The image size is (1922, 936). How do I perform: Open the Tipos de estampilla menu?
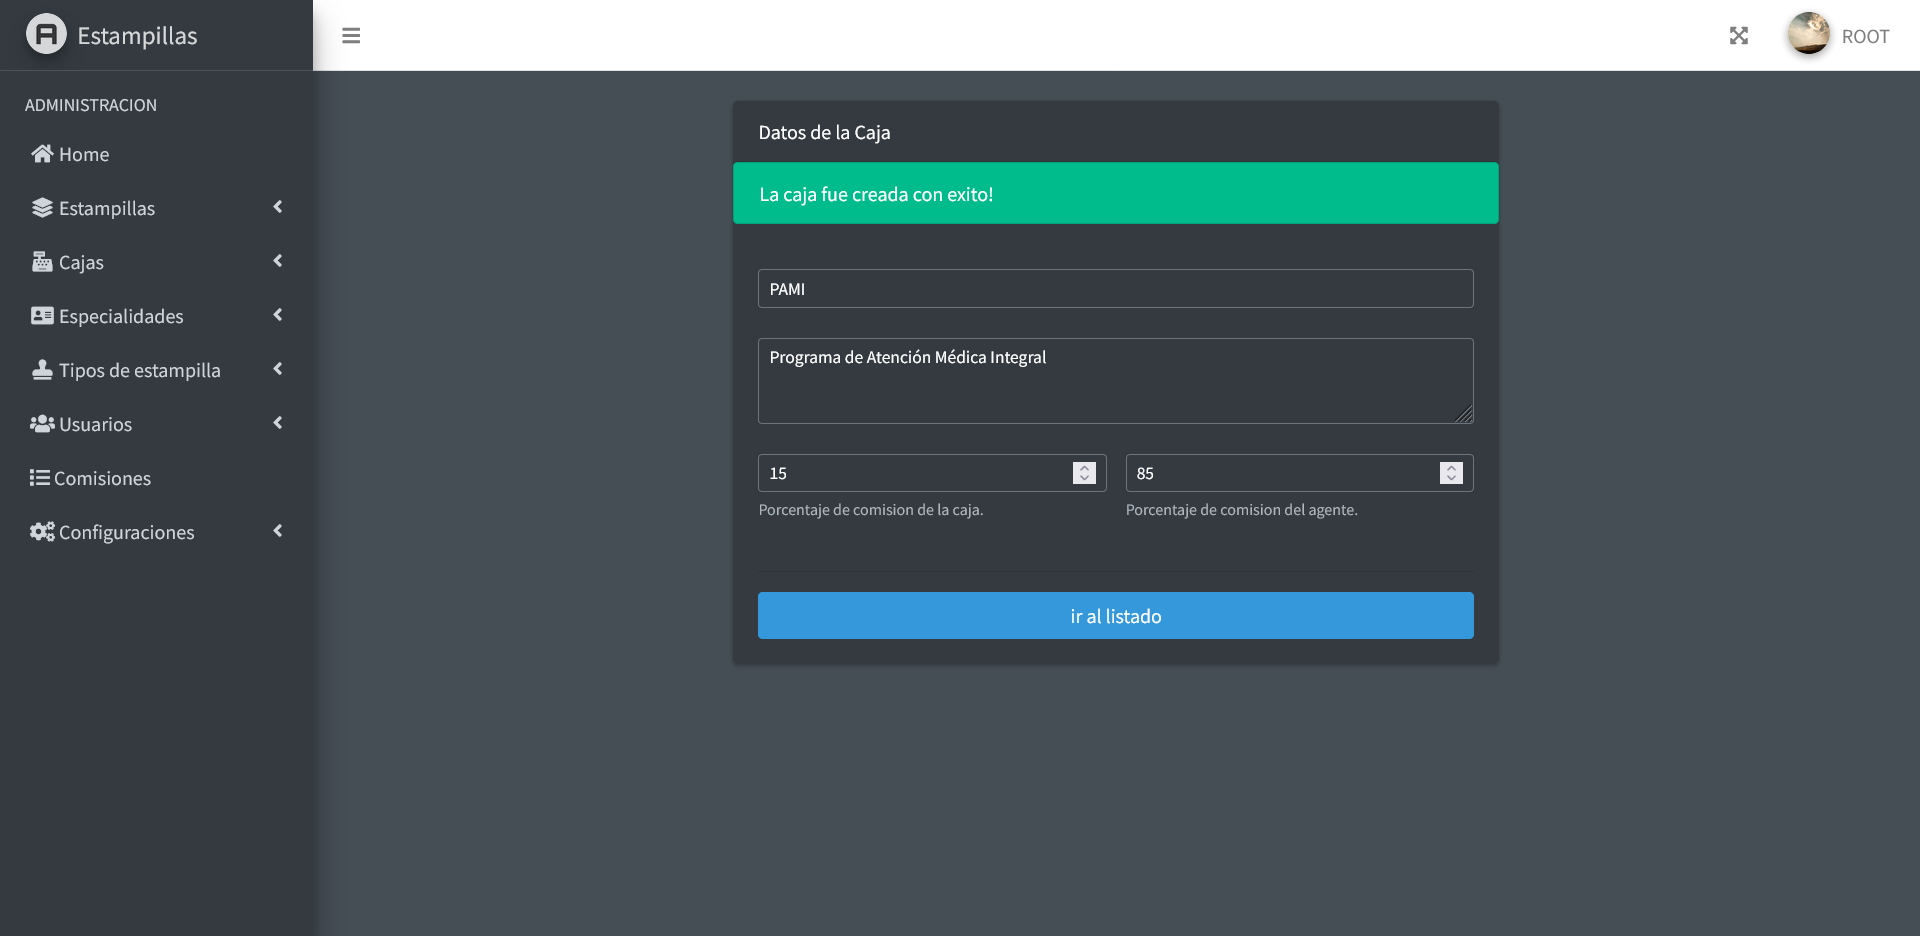pos(139,370)
